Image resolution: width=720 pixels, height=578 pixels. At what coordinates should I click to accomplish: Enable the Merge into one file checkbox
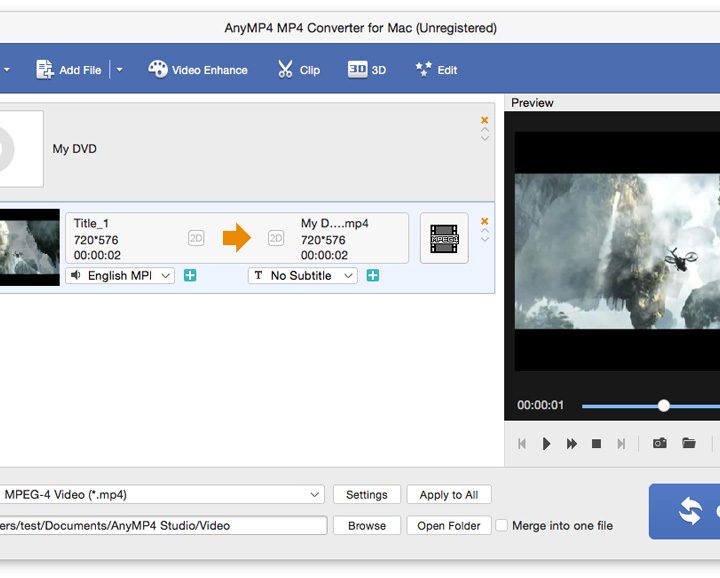pos(502,525)
